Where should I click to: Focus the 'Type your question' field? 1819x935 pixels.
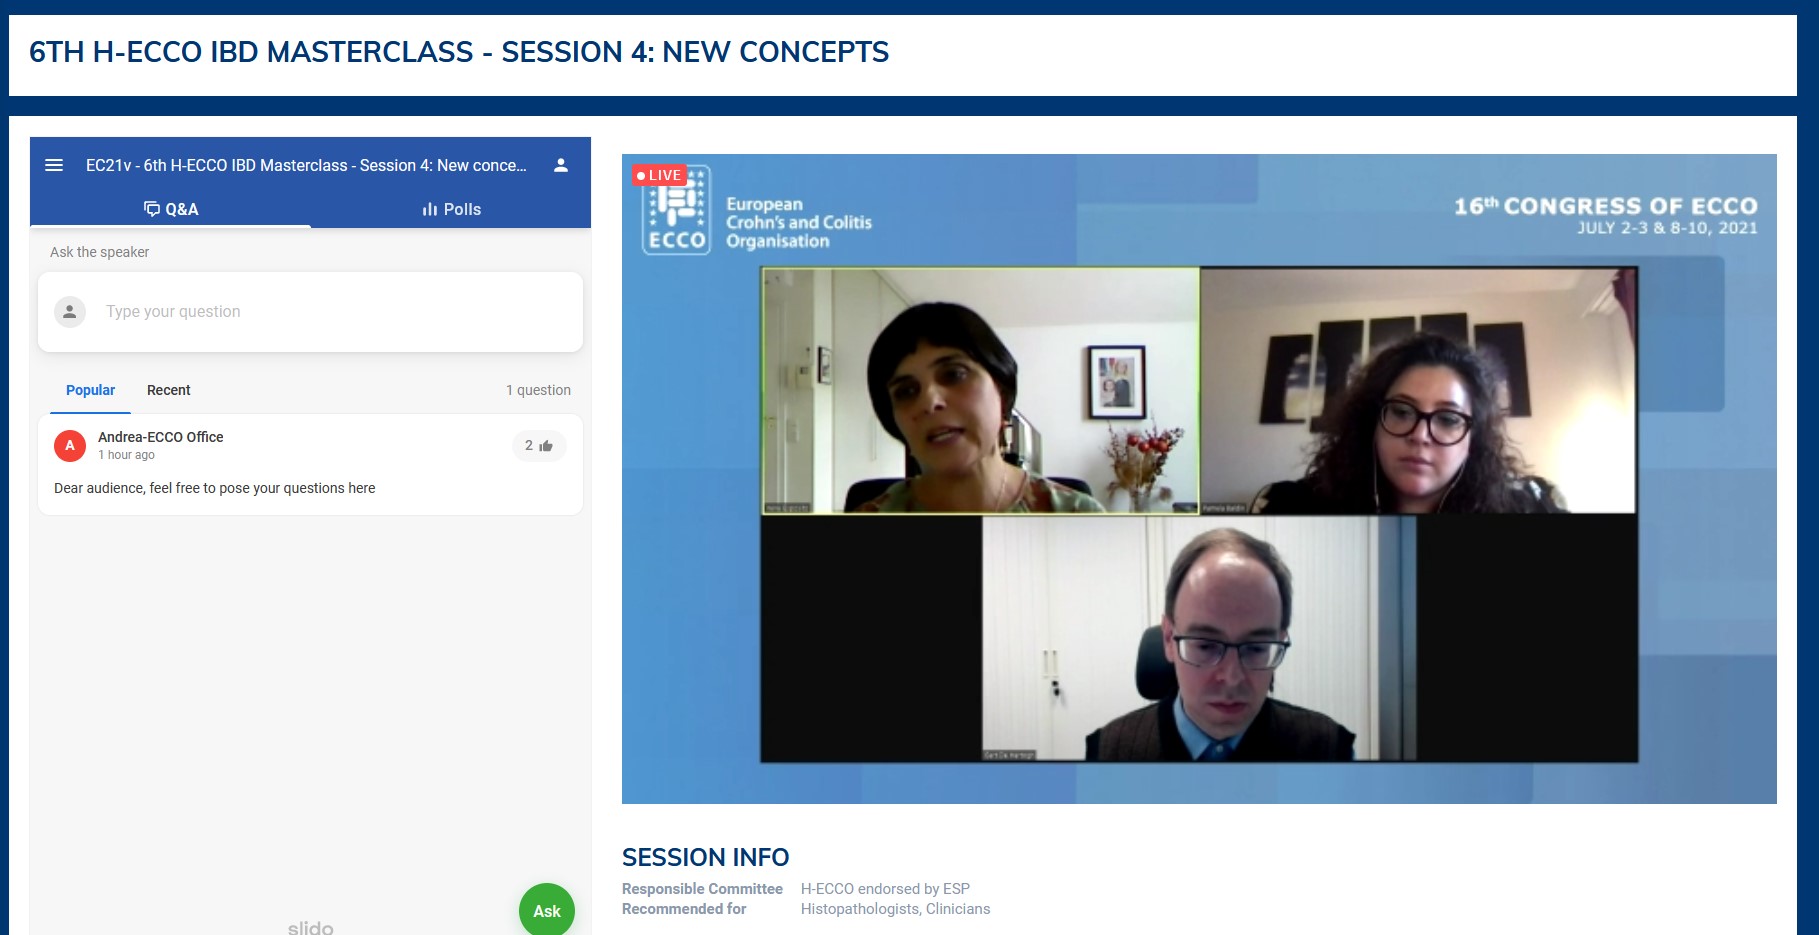[x=310, y=312]
